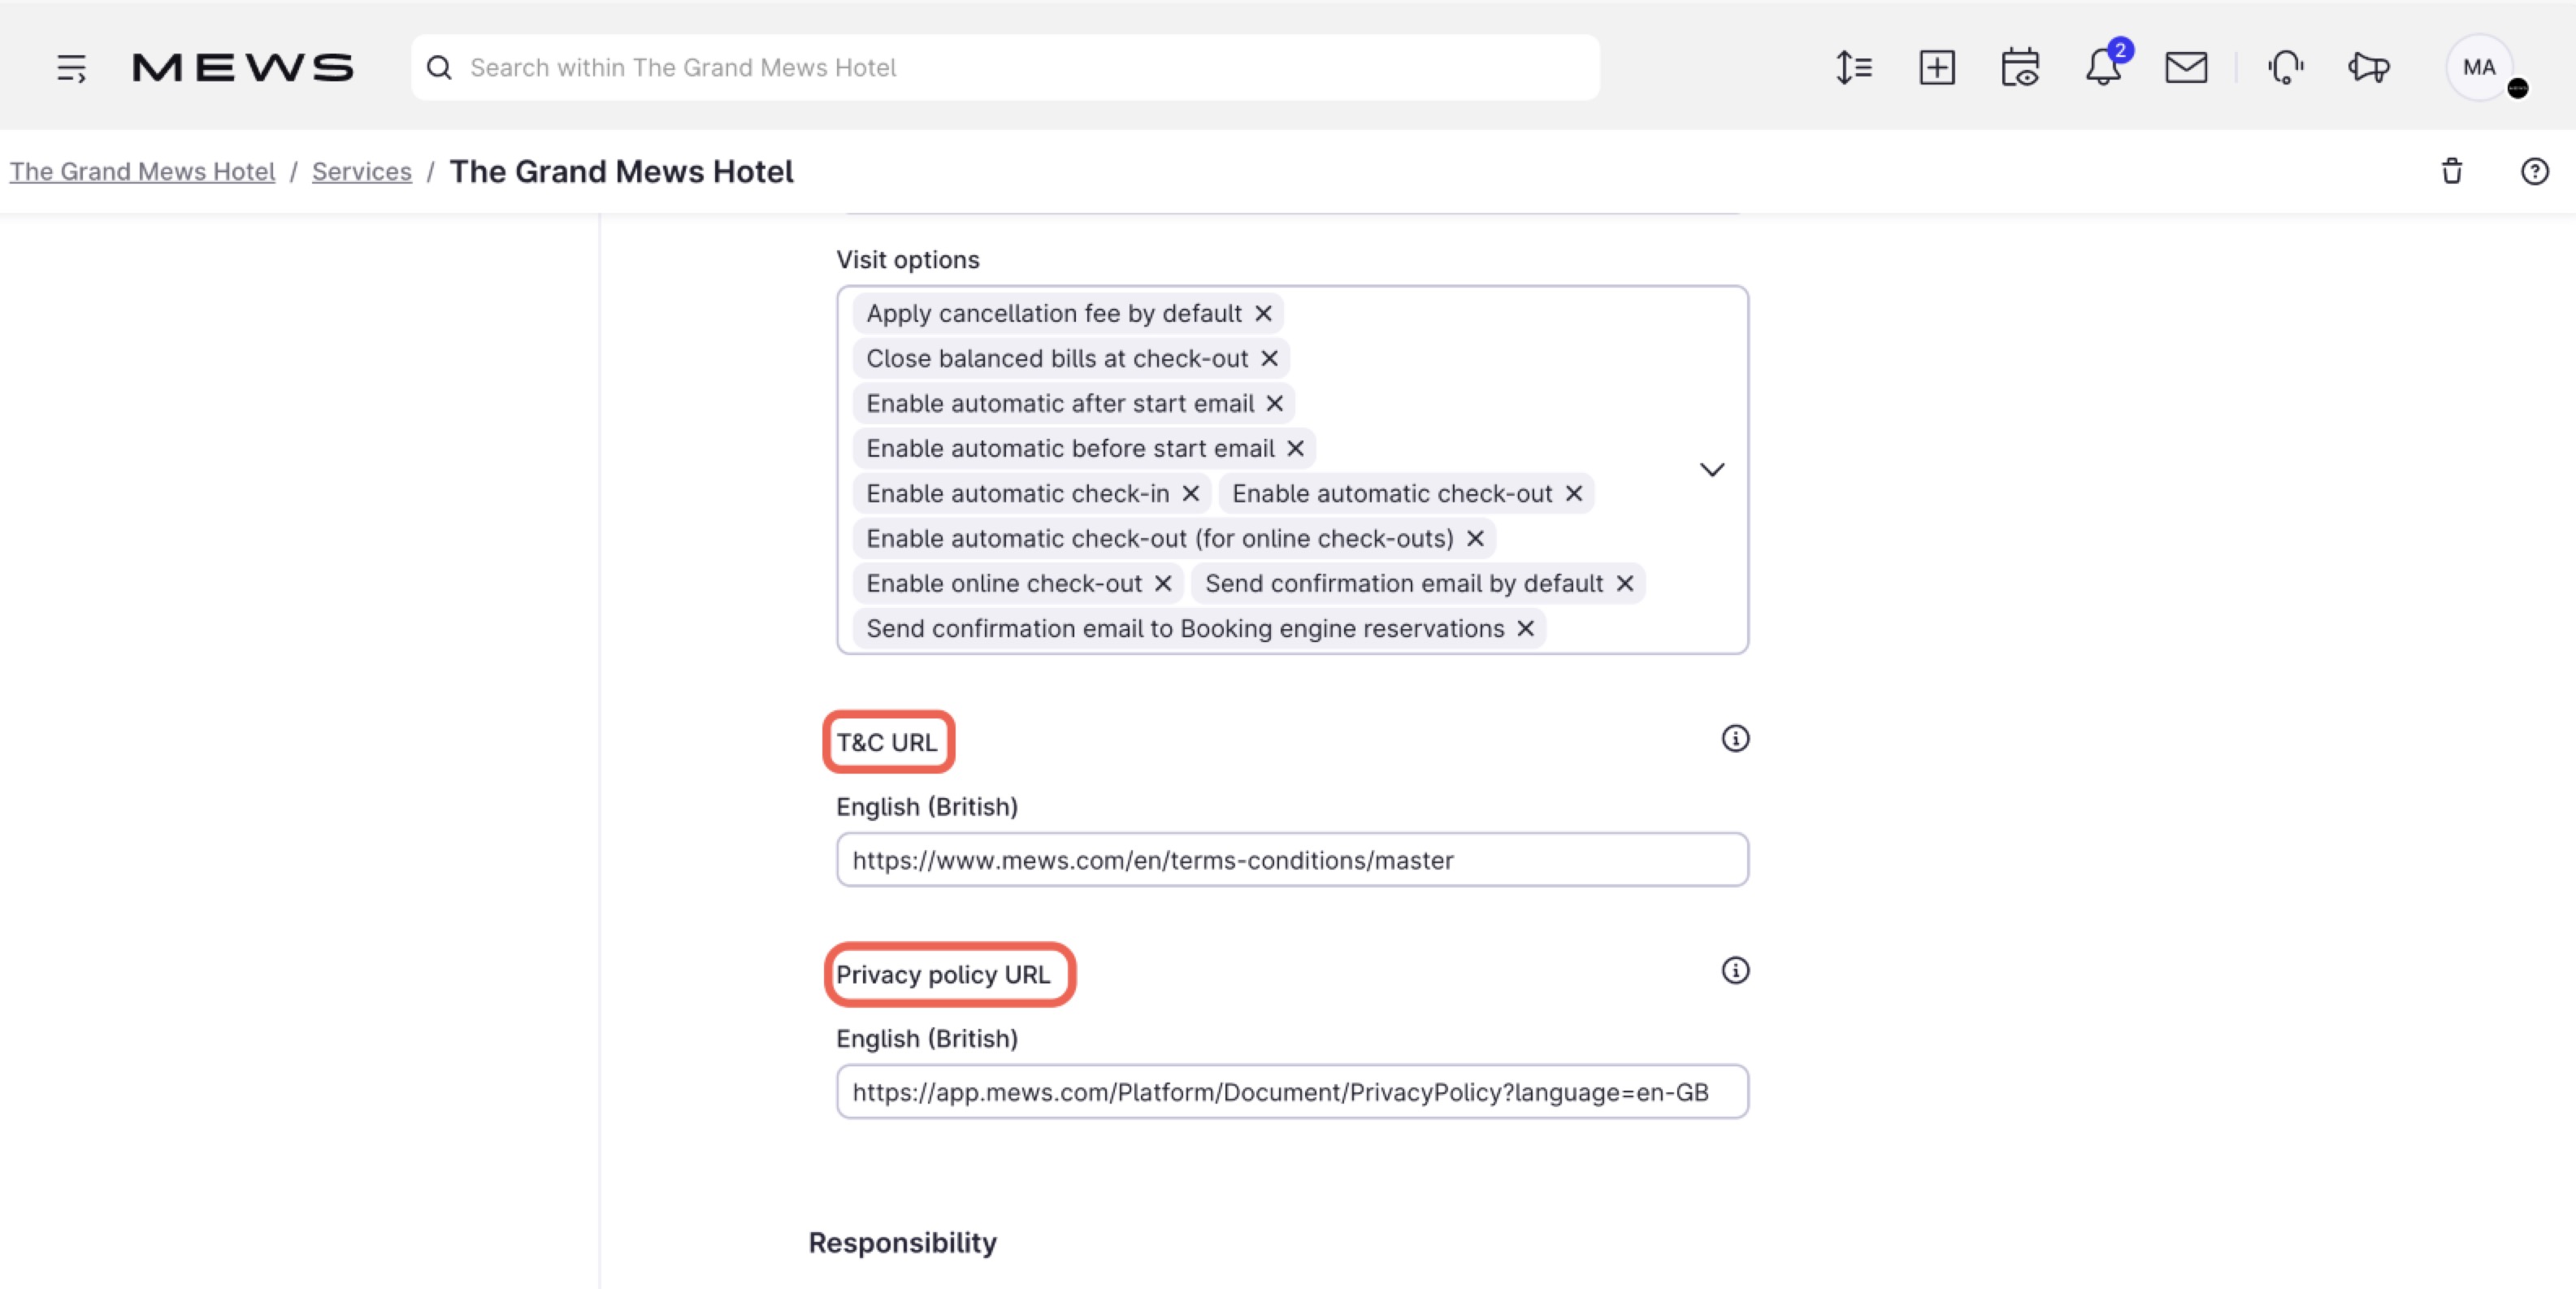
Task: Open the calendar timeline view icon
Action: click(x=2019, y=67)
